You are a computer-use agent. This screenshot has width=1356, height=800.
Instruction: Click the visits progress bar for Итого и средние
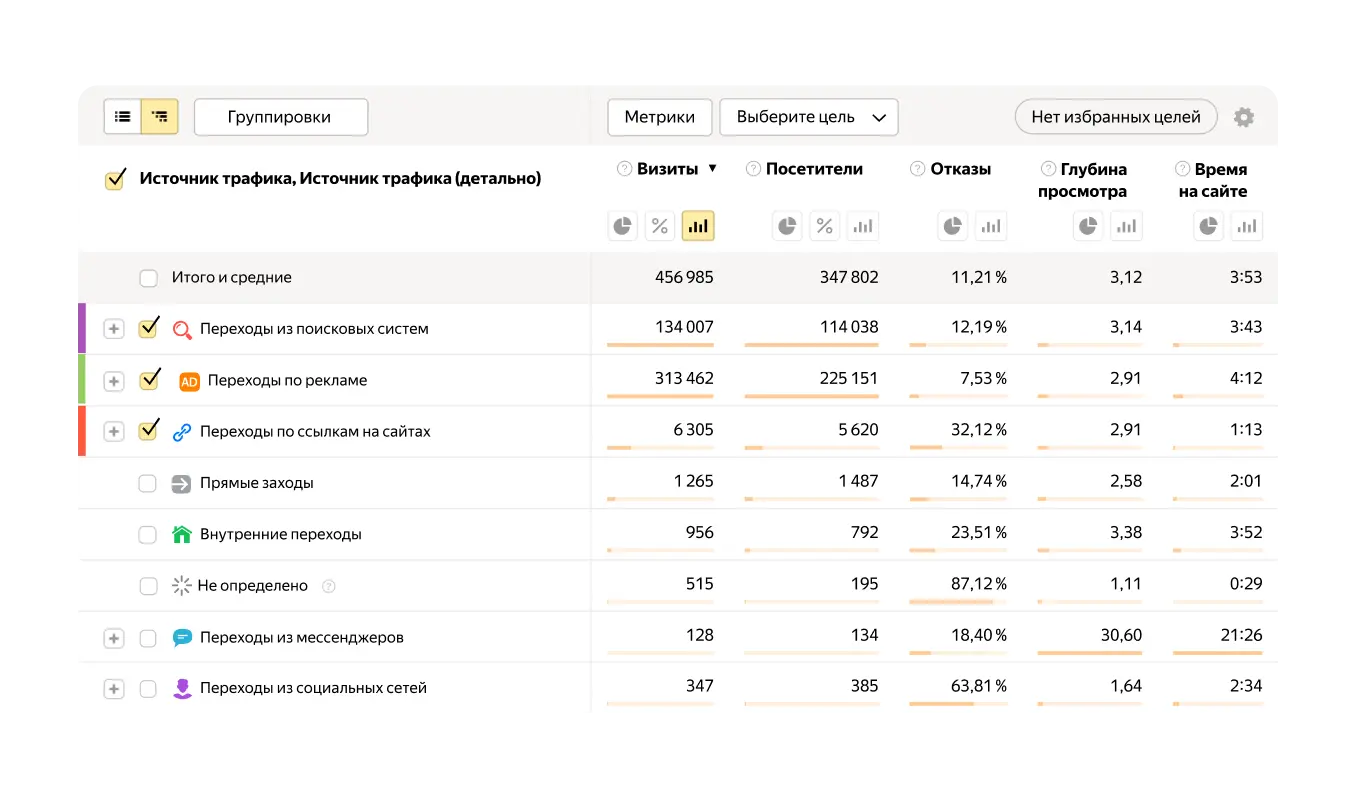[660, 292]
